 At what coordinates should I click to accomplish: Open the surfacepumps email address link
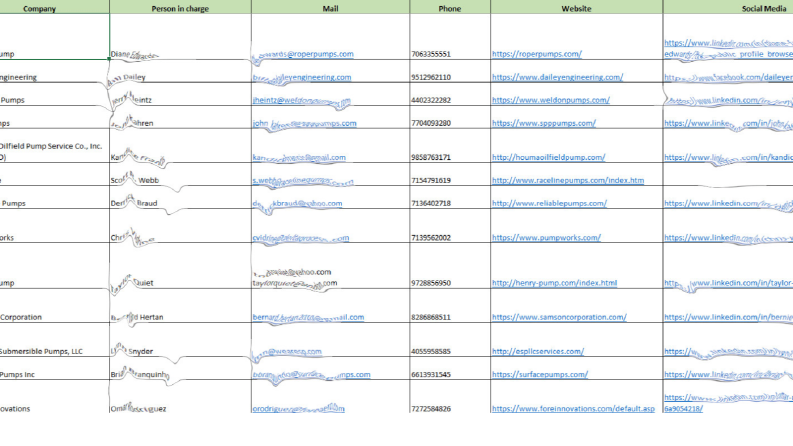coord(311,375)
